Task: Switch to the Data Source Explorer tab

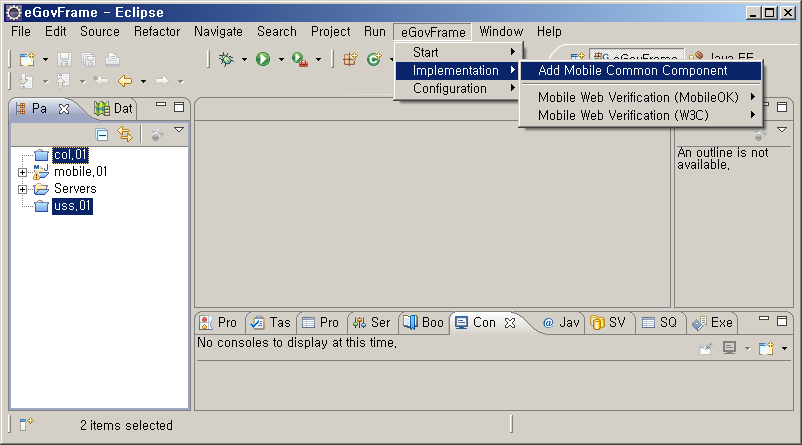Action: (x=114, y=108)
